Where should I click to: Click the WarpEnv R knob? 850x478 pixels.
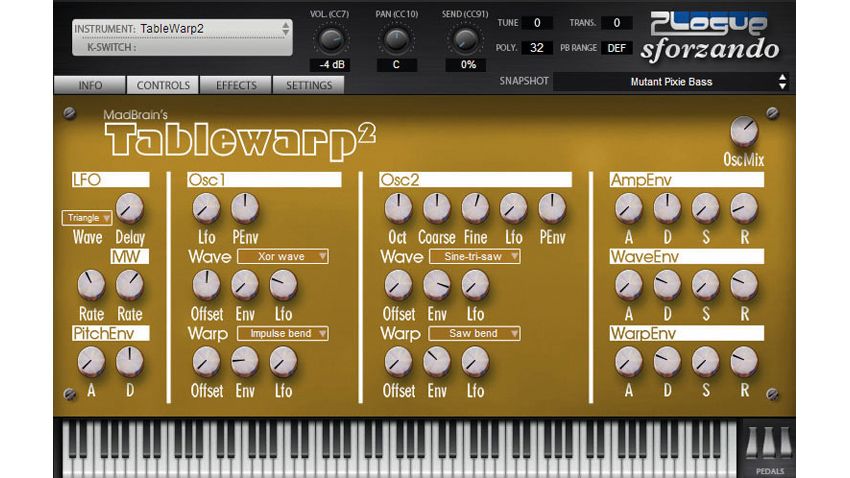pyautogui.click(x=744, y=362)
